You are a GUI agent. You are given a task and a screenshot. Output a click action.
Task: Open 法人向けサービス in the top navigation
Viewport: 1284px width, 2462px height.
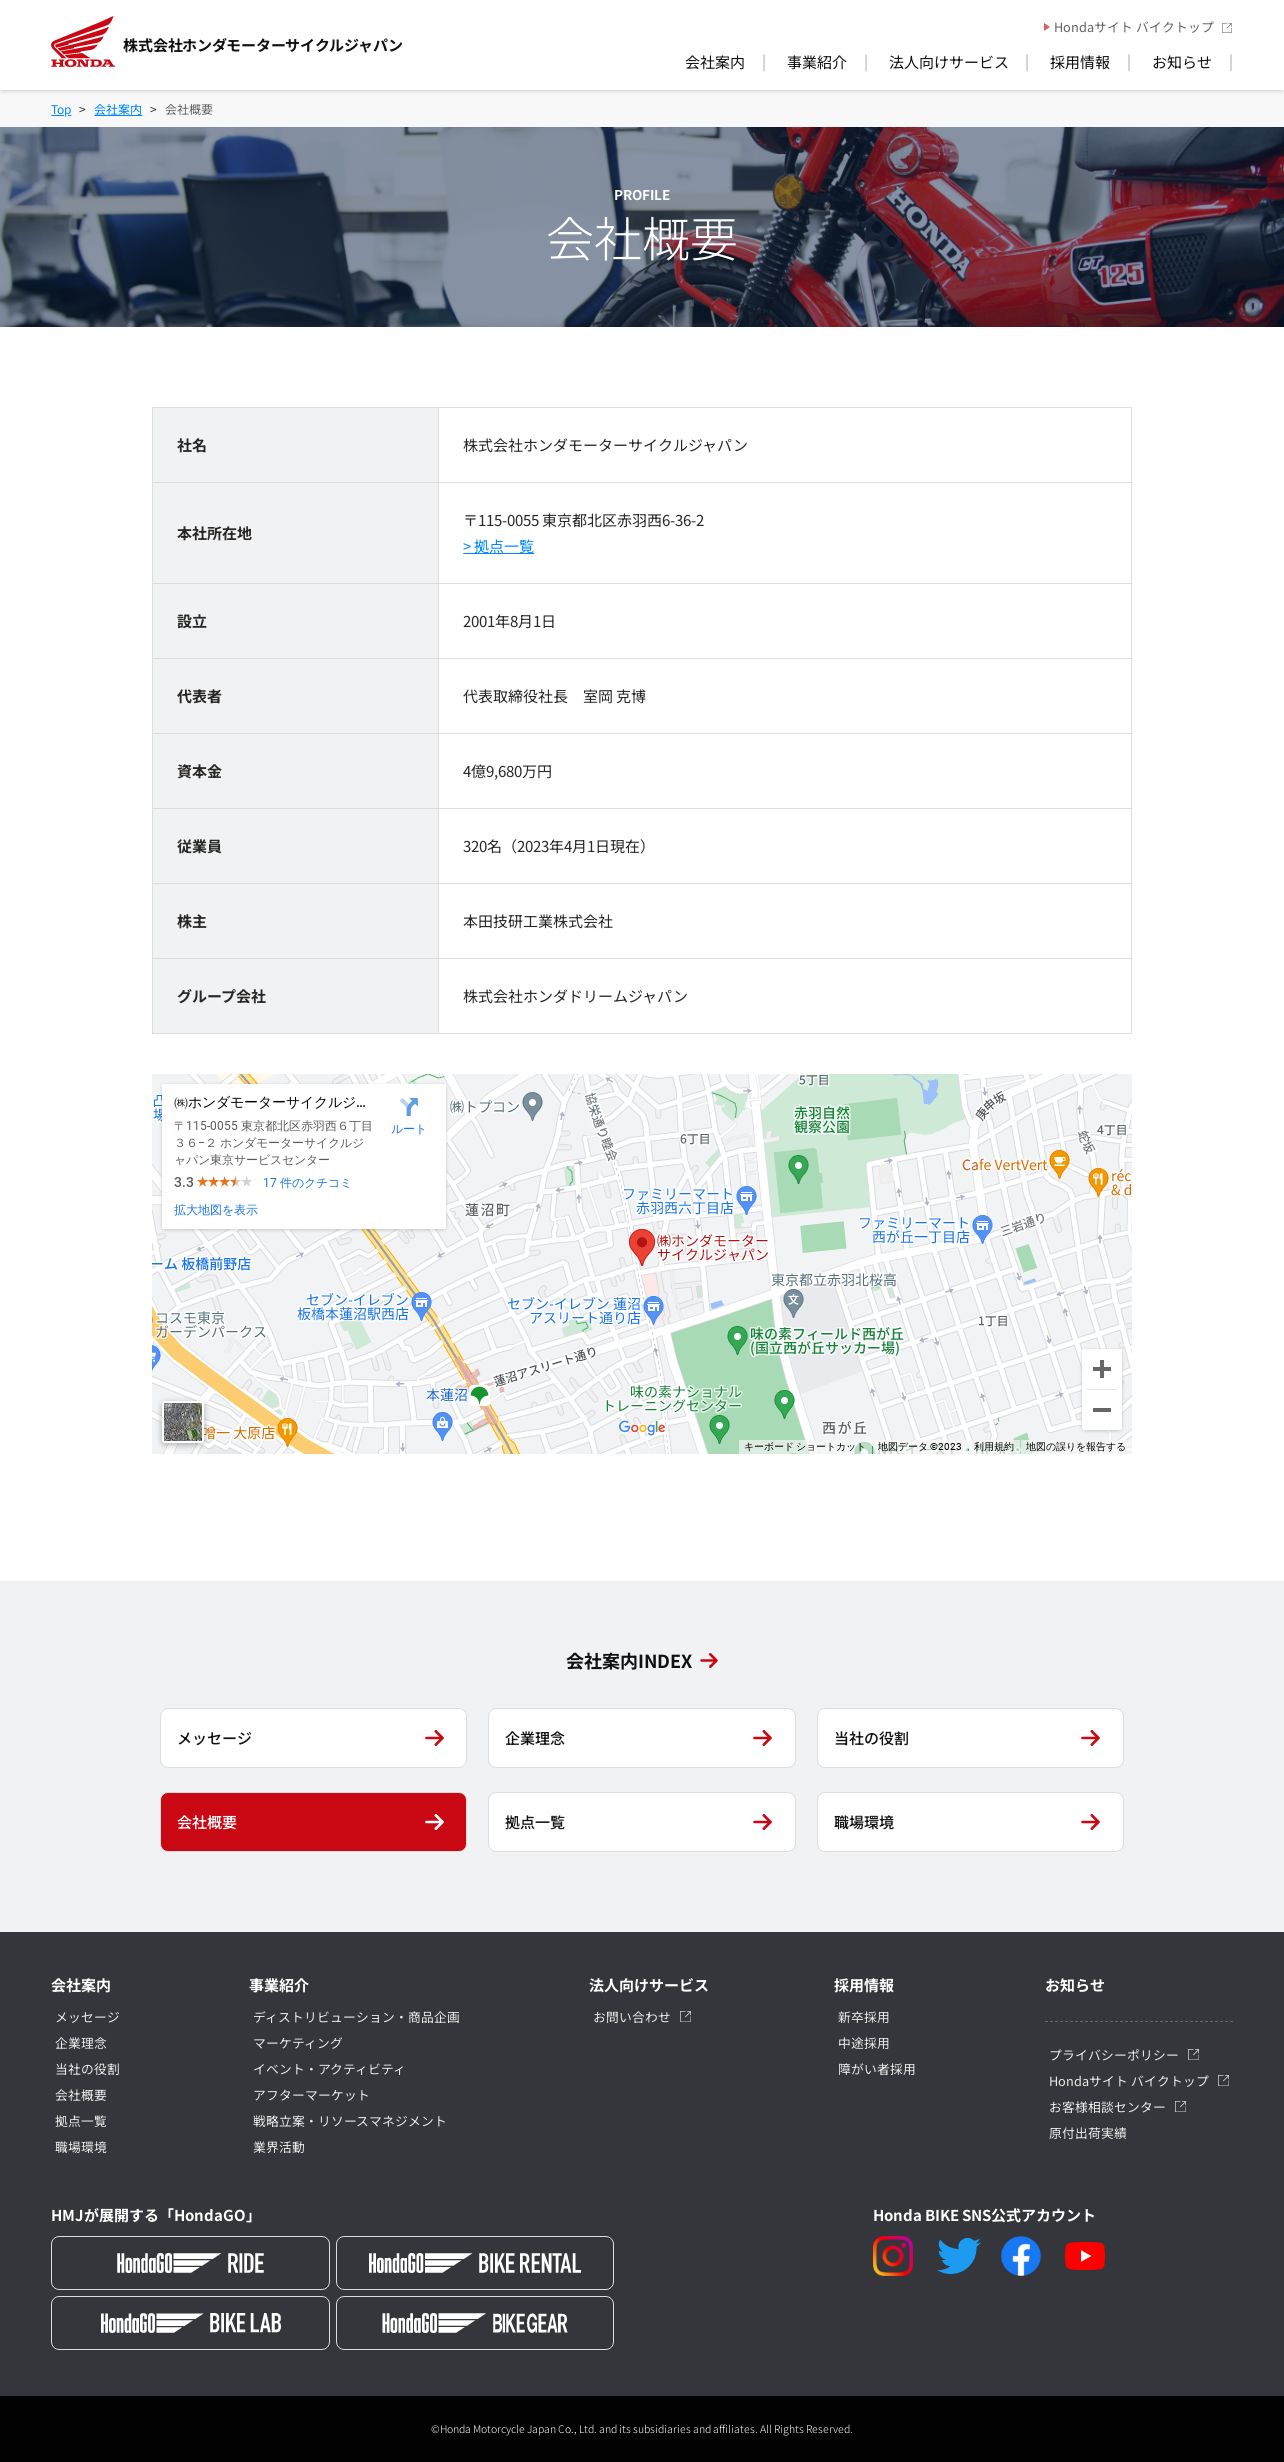(x=948, y=62)
